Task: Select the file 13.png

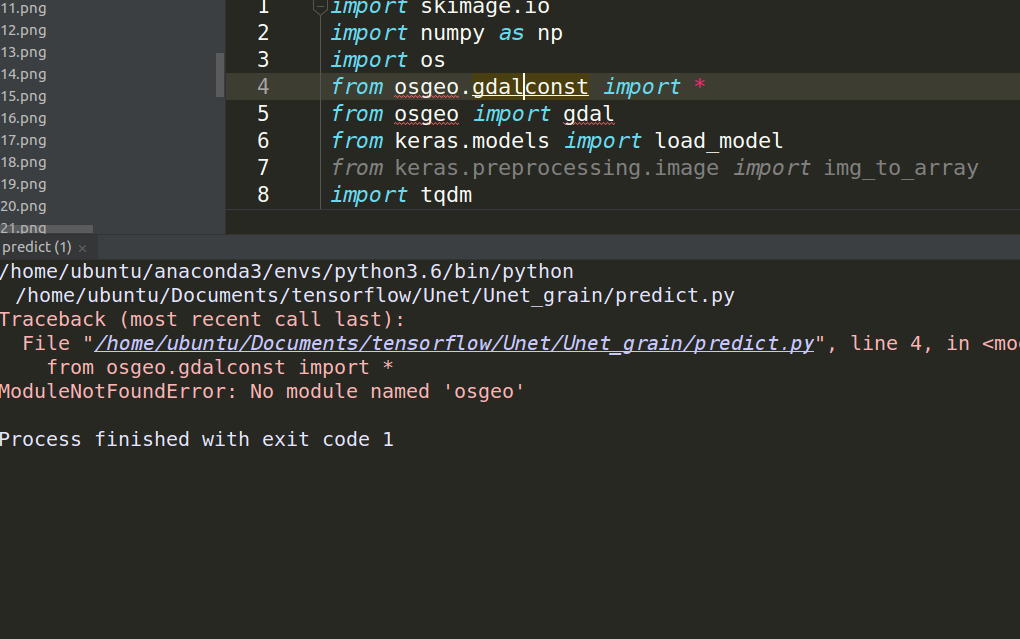Action: 25,52
